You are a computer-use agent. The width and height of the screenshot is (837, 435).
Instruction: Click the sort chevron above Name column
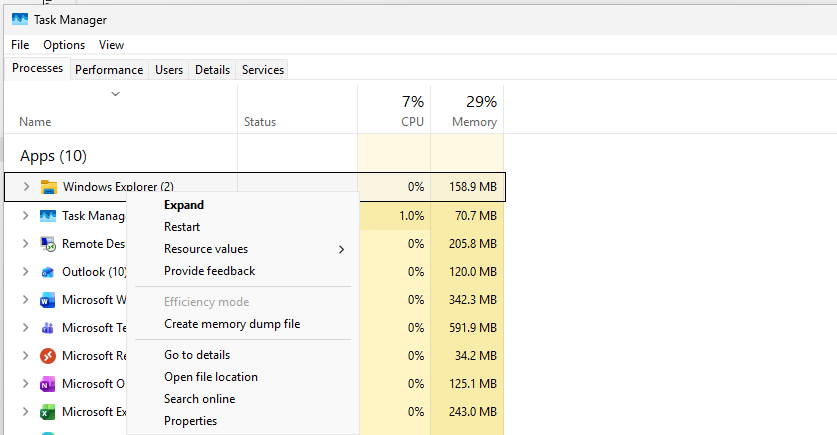coord(115,94)
